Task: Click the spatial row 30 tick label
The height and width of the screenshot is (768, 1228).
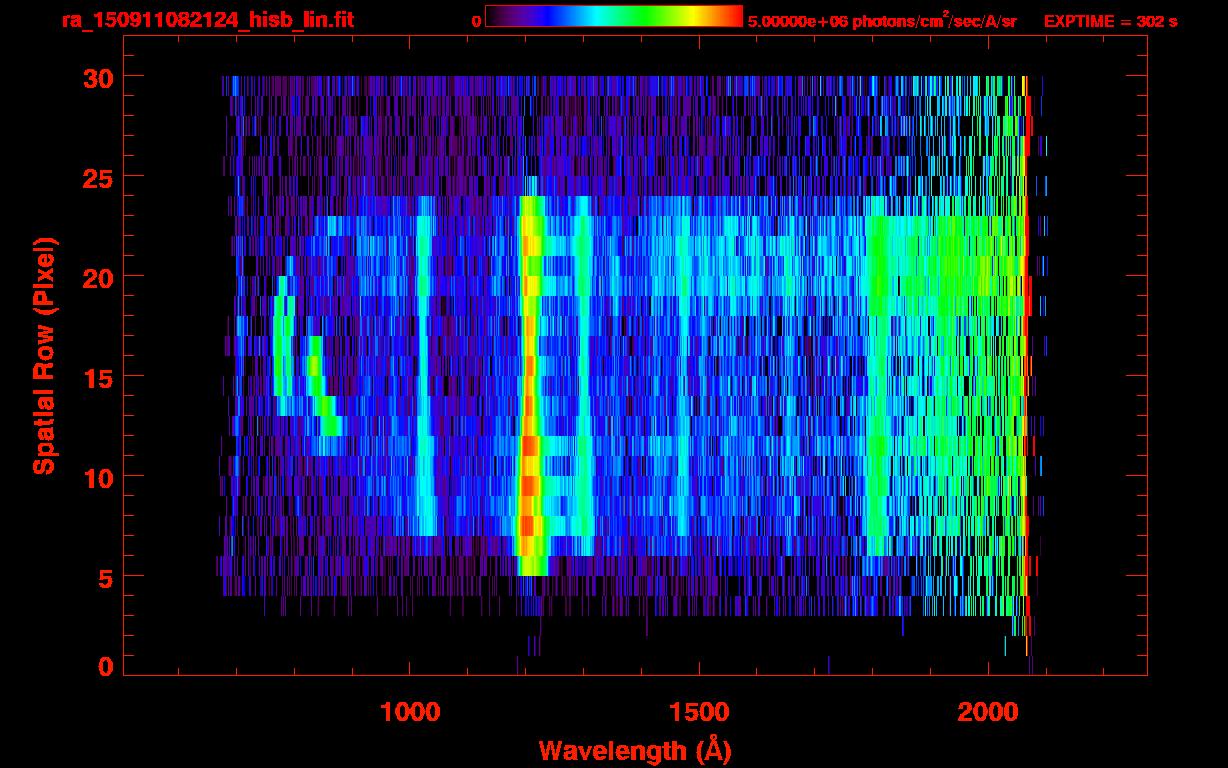Action: (x=97, y=77)
